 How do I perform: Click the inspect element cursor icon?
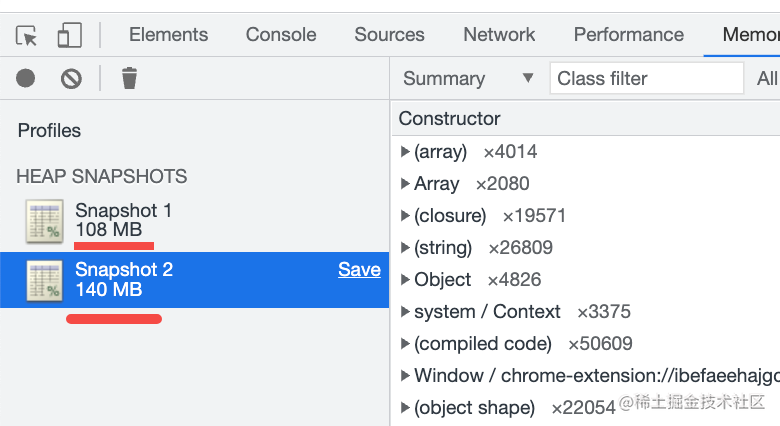coord(27,35)
